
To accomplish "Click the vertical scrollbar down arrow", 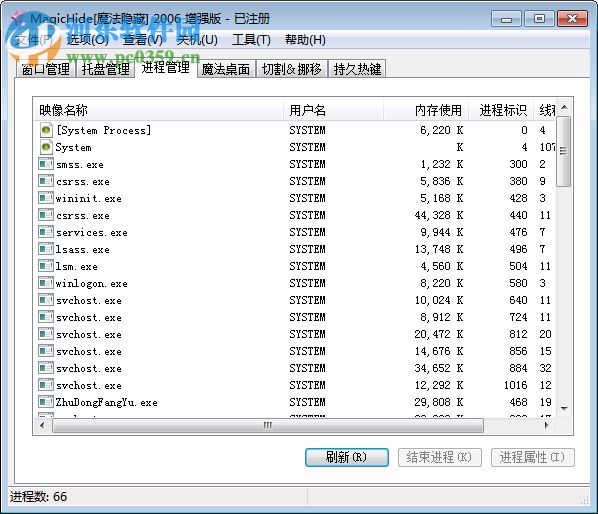I will tap(564, 408).
